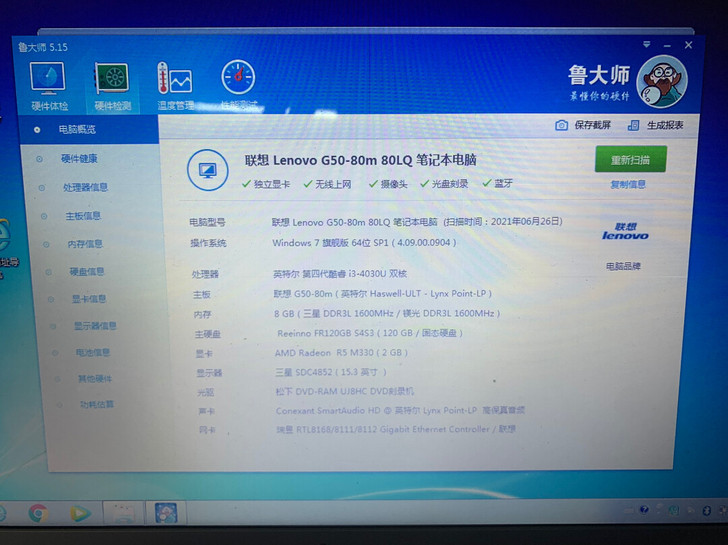728x545 pixels.
Task: Open 硬盘信息 in the sidebar
Action: click(87, 272)
